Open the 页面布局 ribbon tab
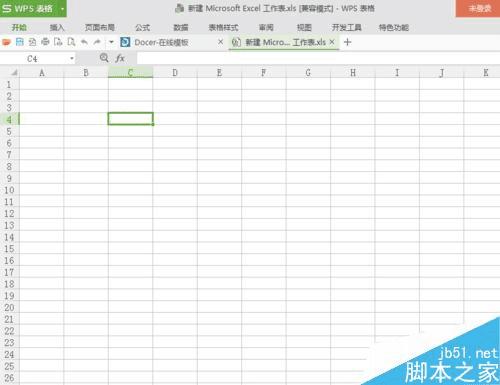This screenshot has height=385, width=500. pos(99,27)
